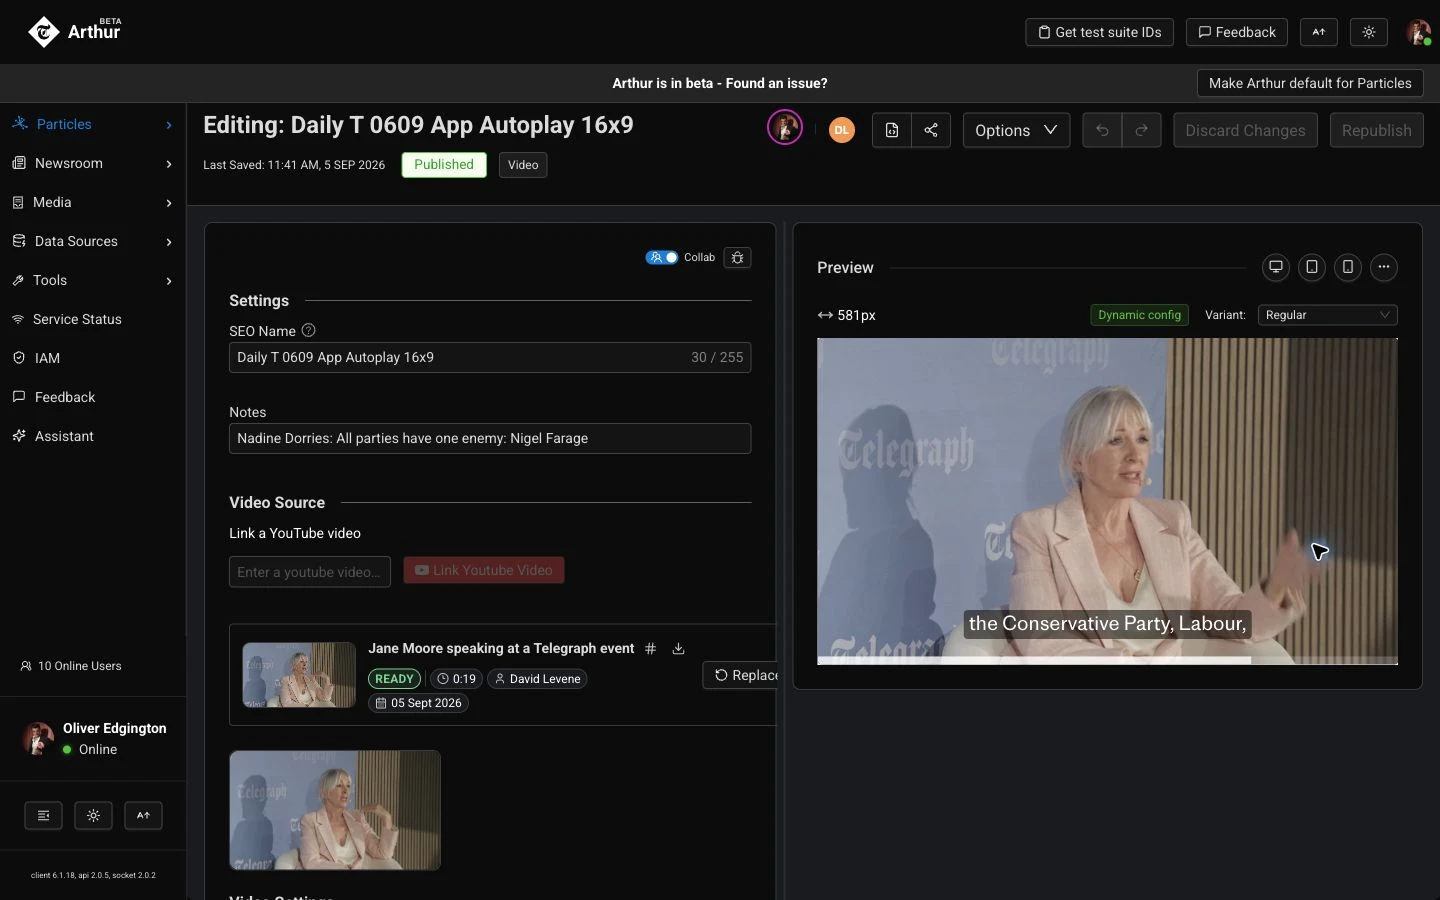Open the Assistant sidebar item
The height and width of the screenshot is (900, 1440).
(x=93, y=436)
